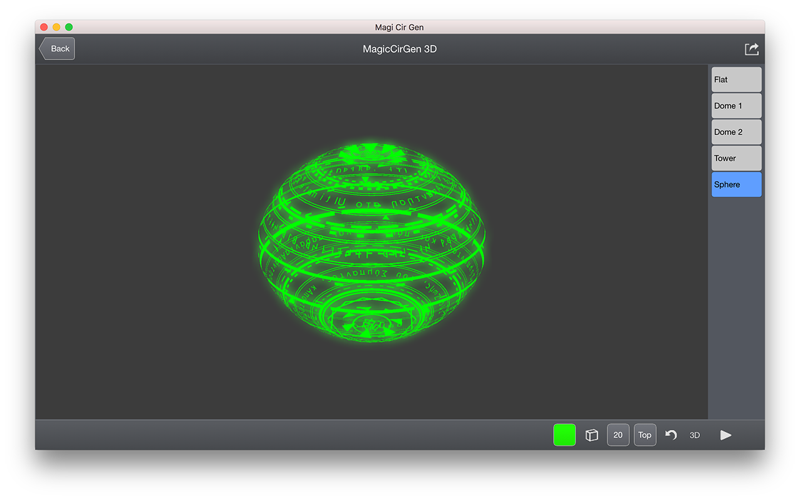
Task: Minimize window with the yellow button
Action: coord(56,27)
